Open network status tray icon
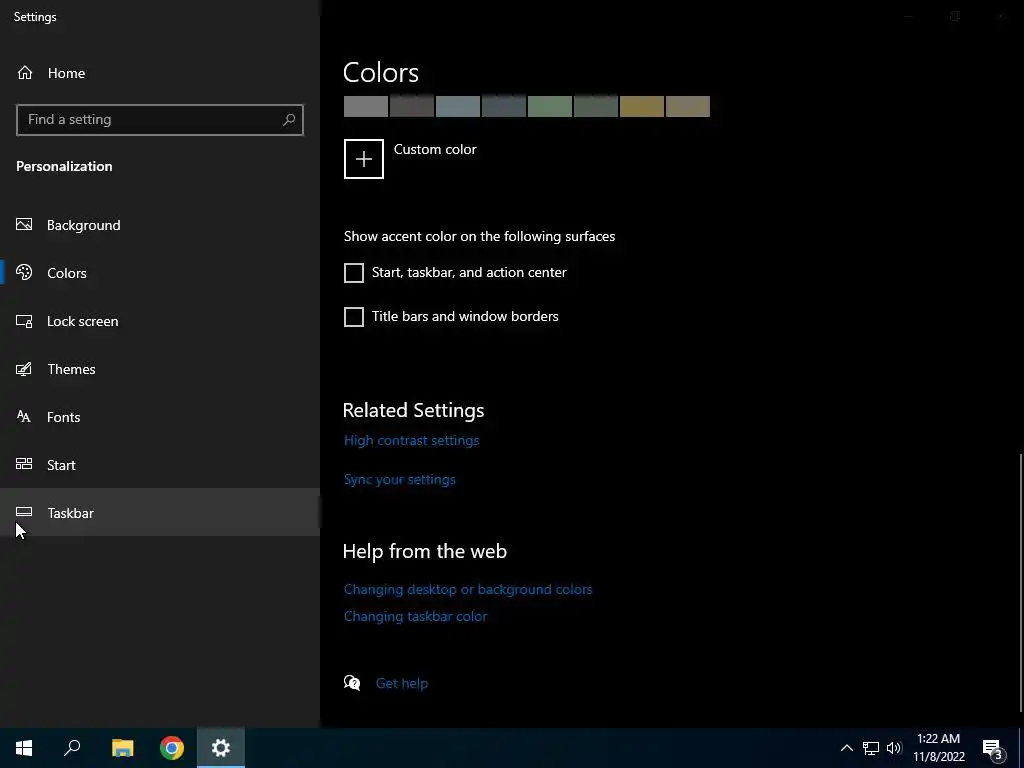Viewport: 1024px width, 768px height. (x=871, y=748)
